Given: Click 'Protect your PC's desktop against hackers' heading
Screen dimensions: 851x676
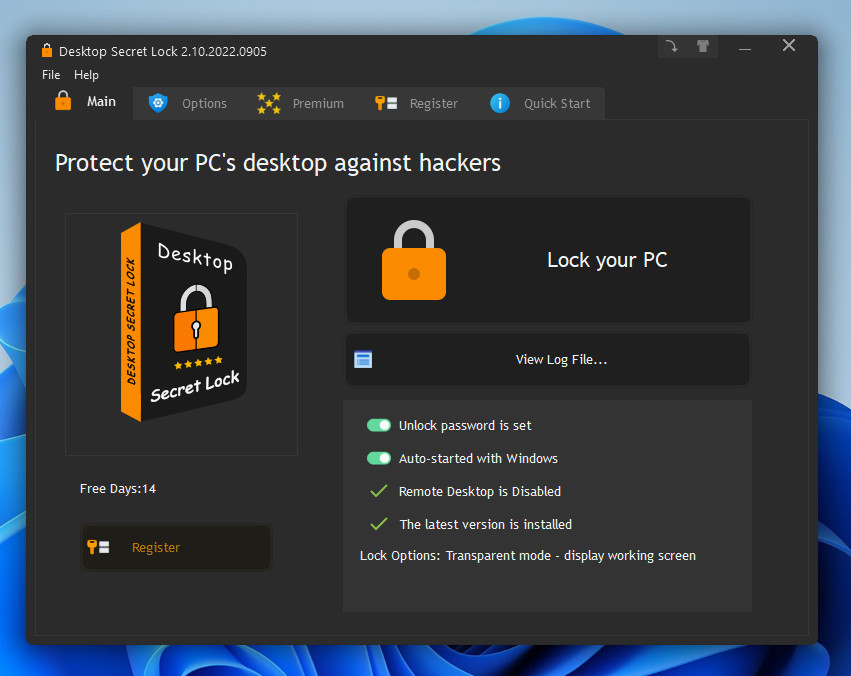Looking at the screenshot, I should click(278, 163).
